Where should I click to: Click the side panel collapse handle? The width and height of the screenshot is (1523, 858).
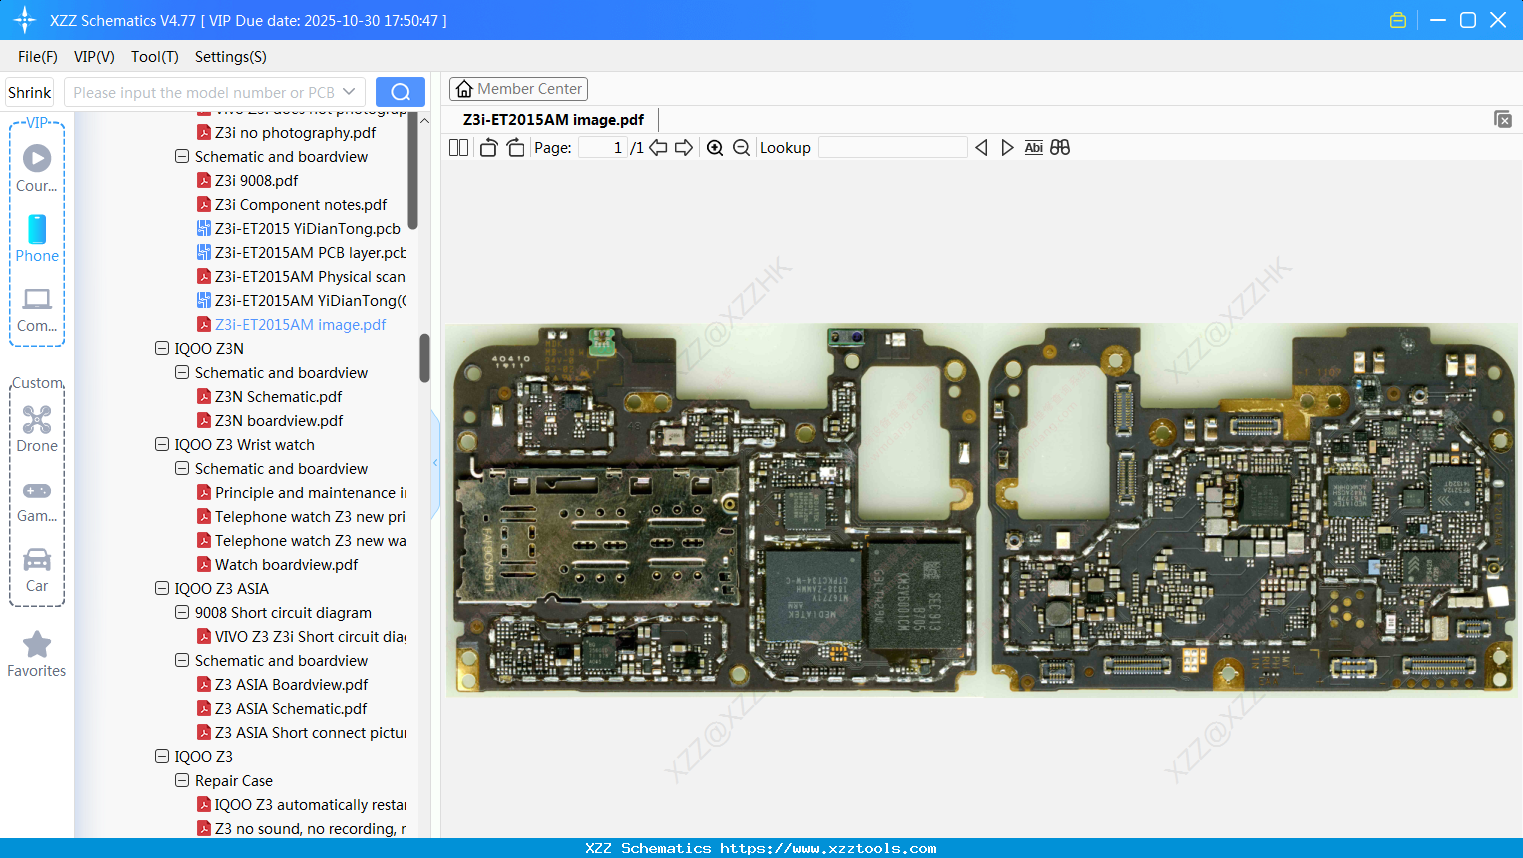click(435, 463)
